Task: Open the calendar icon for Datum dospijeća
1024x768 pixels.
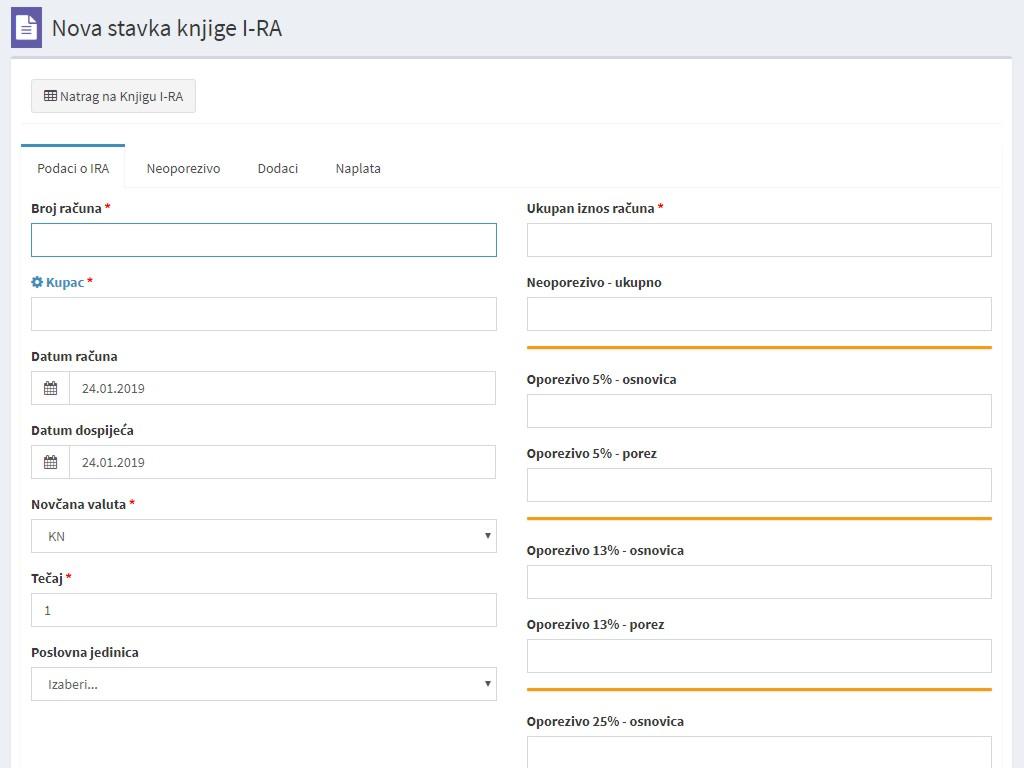Action: click(50, 462)
